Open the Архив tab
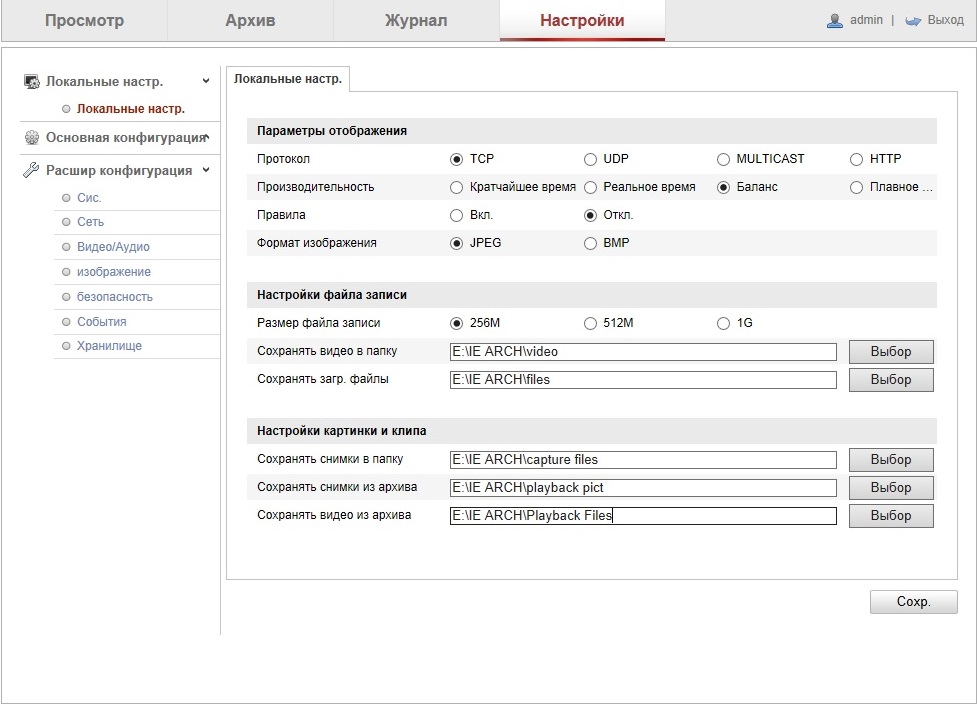 click(250, 21)
